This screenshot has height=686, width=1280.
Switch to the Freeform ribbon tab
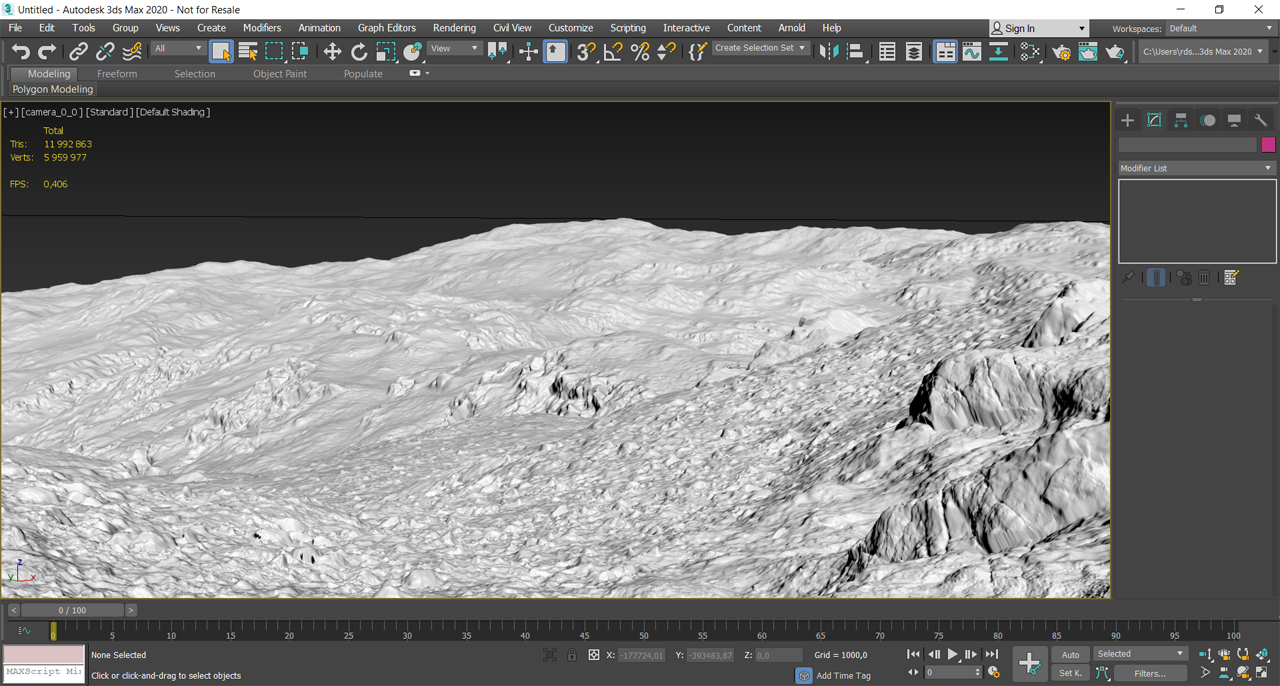[117, 74]
